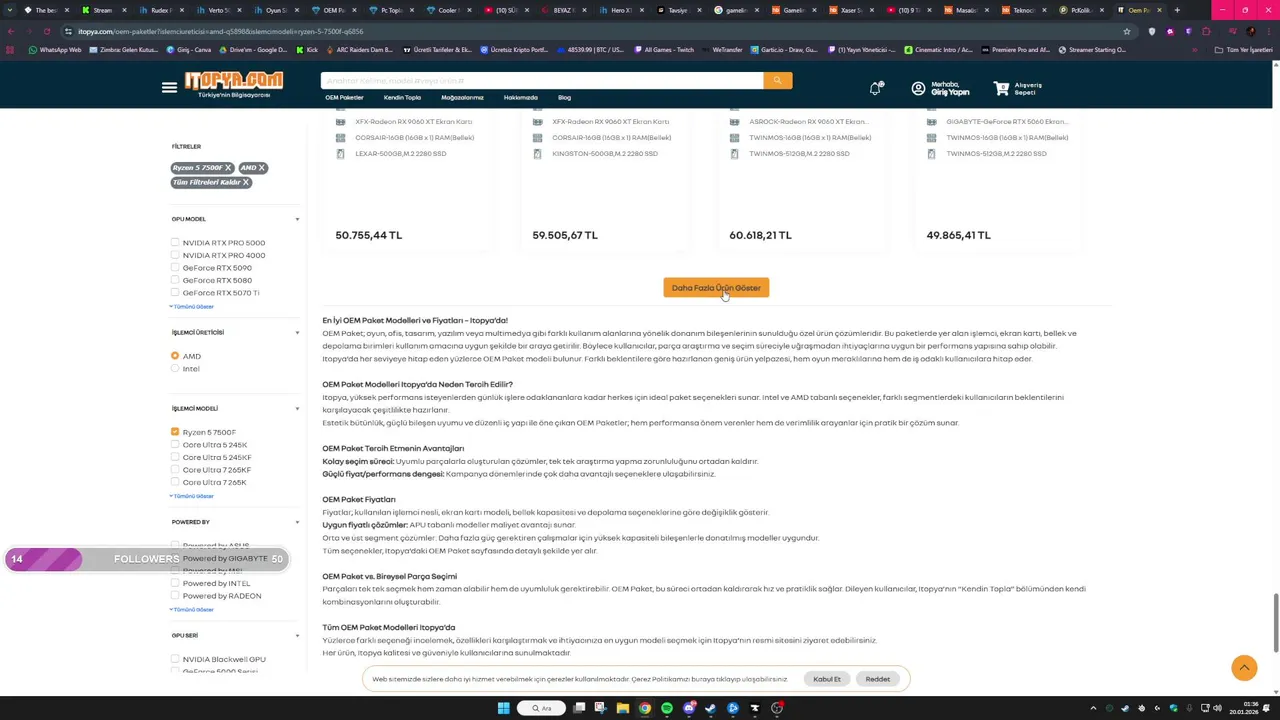Expand Tümünü Göster under İŞLEMCİ MODELİ
The image size is (1280, 720).
(x=192, y=496)
